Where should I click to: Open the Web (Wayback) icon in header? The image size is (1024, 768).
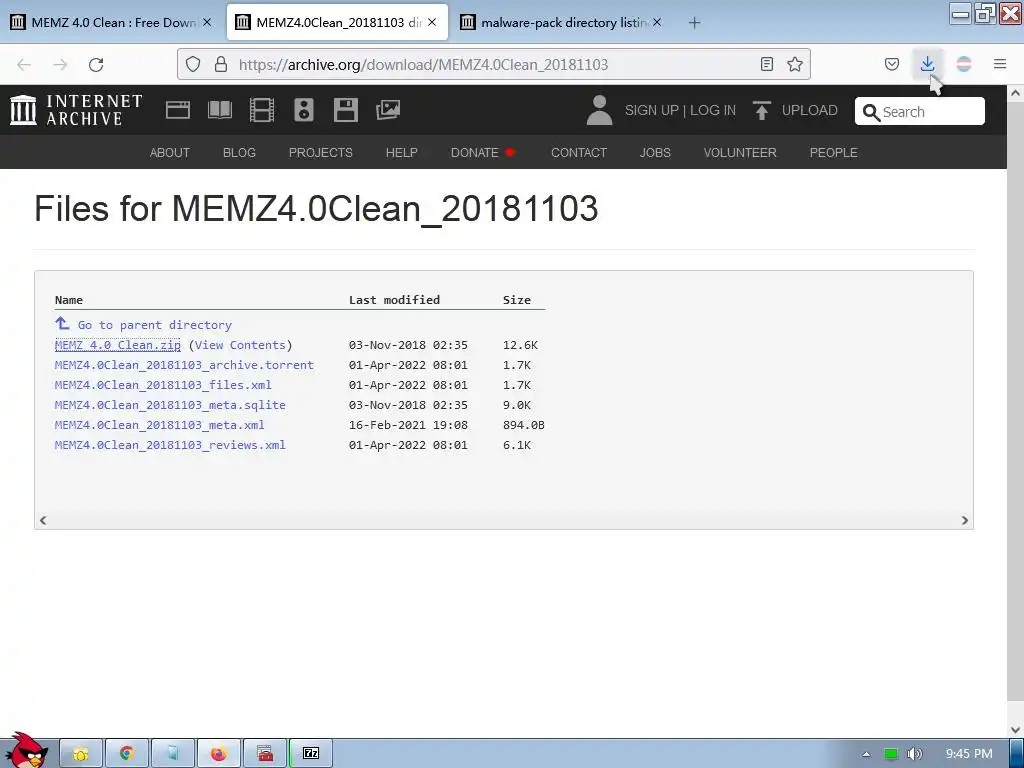(x=178, y=110)
